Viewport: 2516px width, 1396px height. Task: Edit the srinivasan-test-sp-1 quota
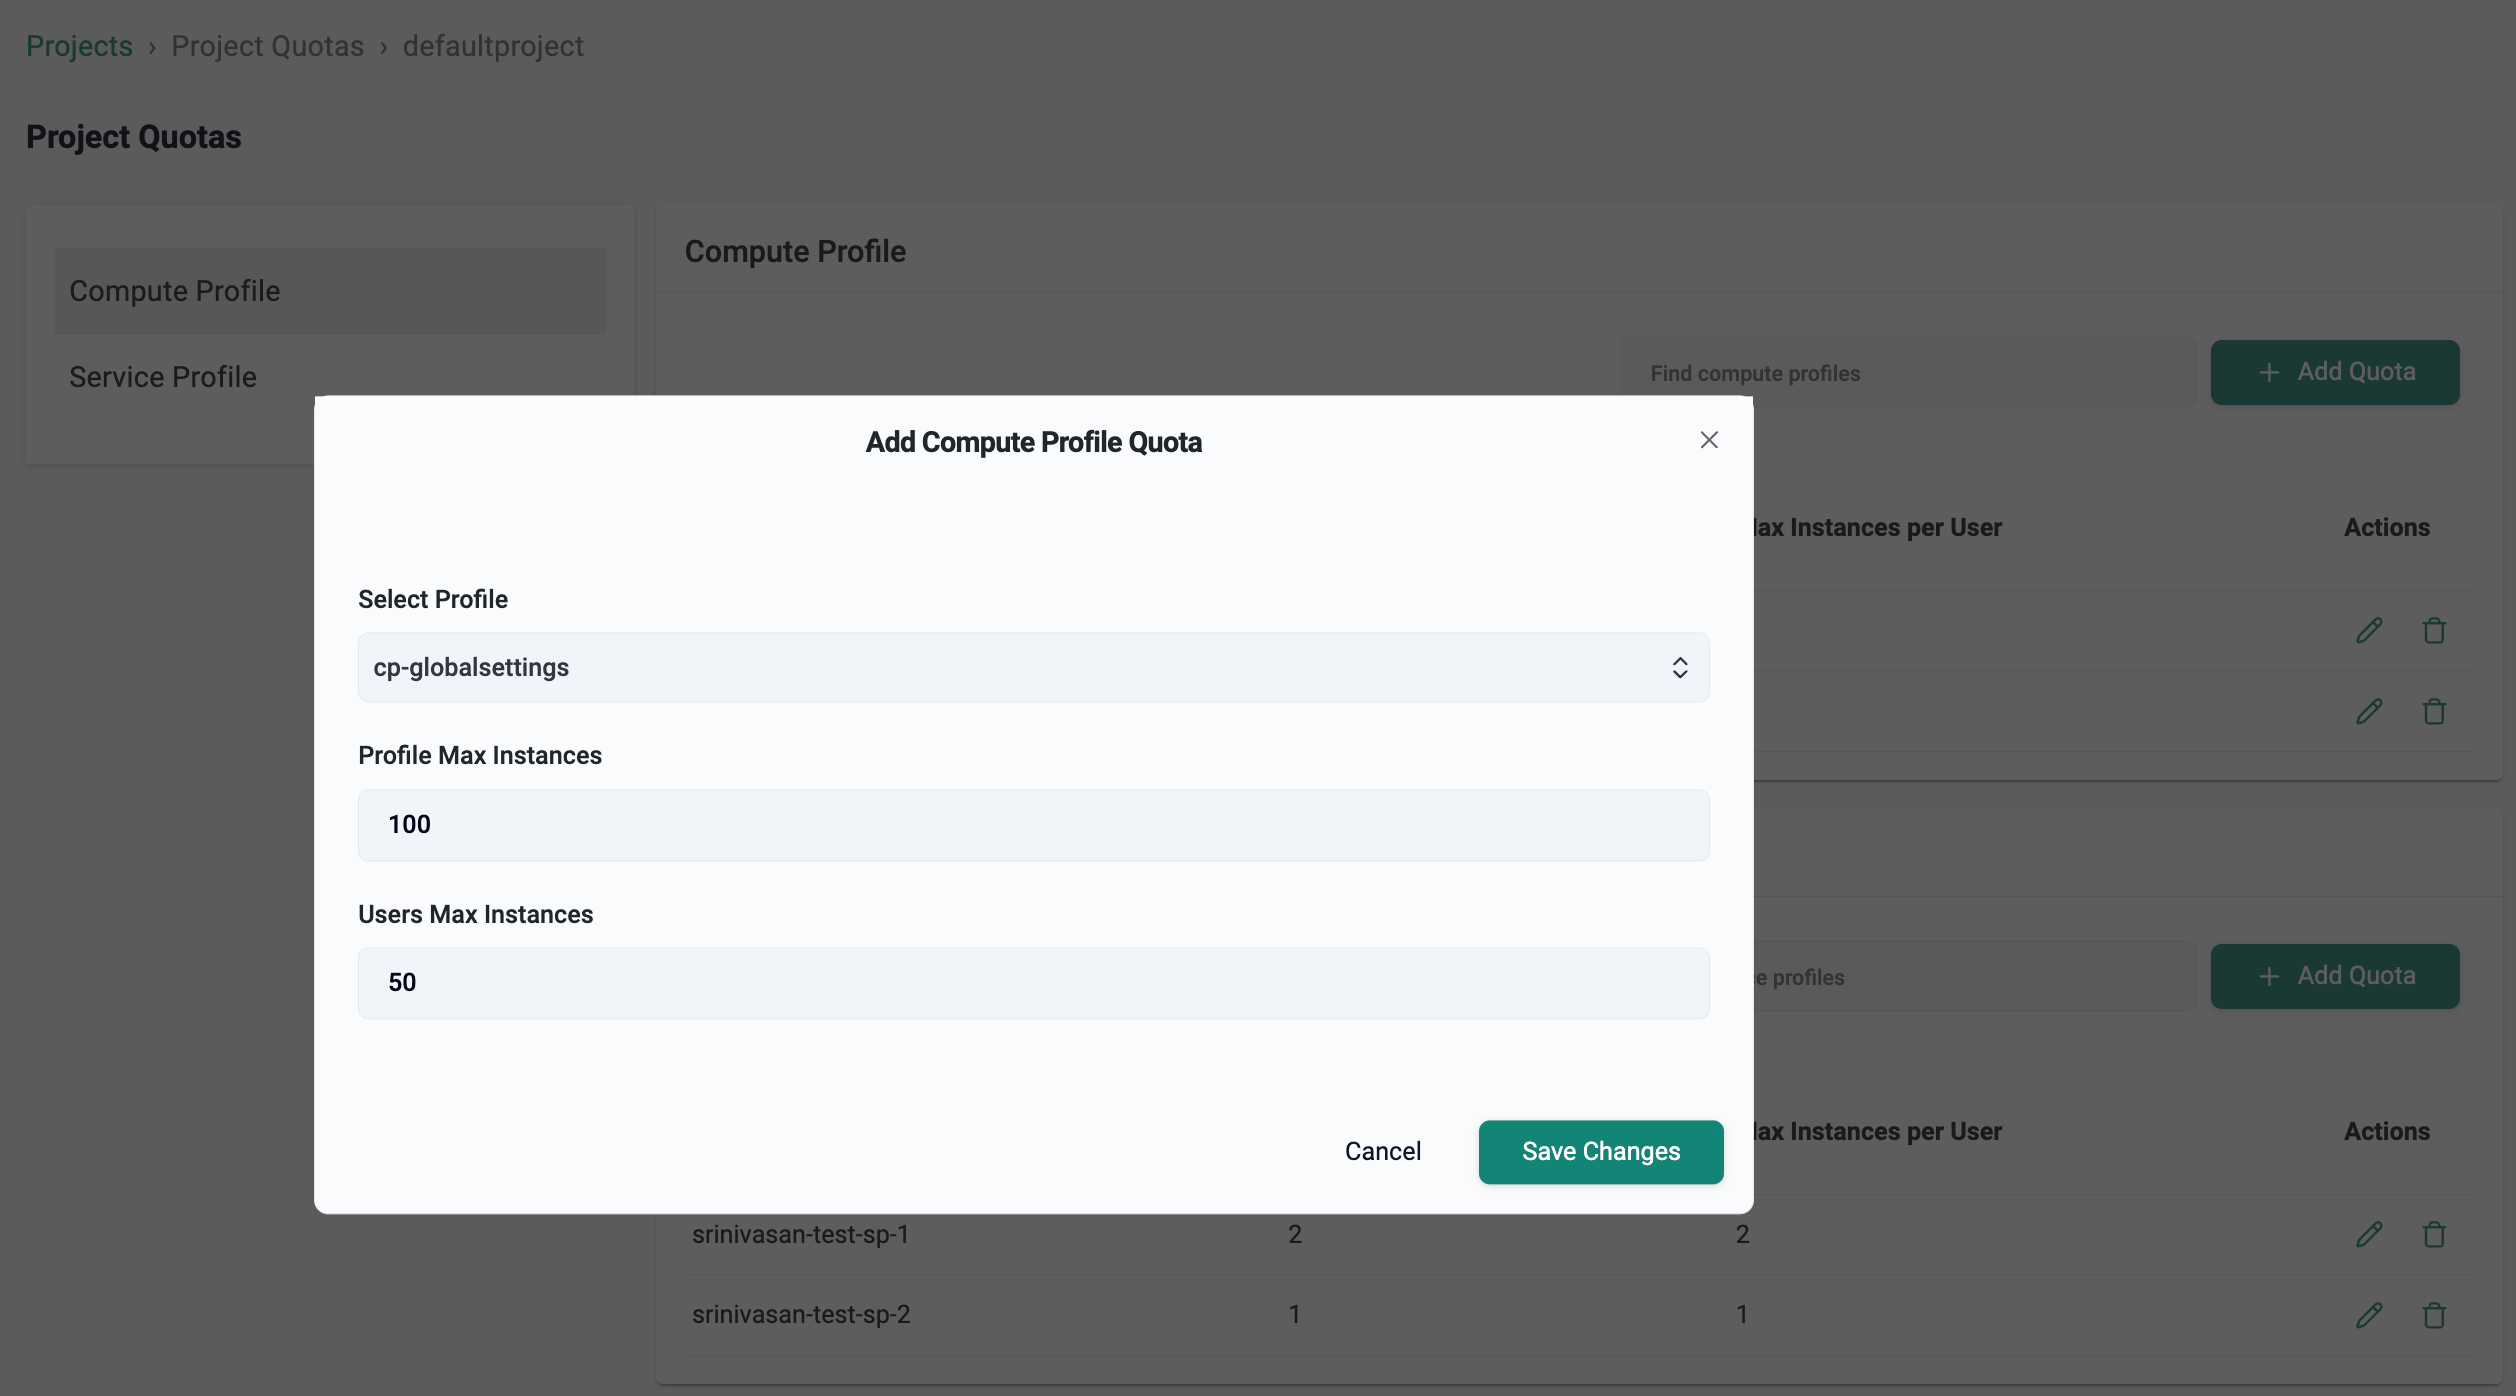2368,1235
